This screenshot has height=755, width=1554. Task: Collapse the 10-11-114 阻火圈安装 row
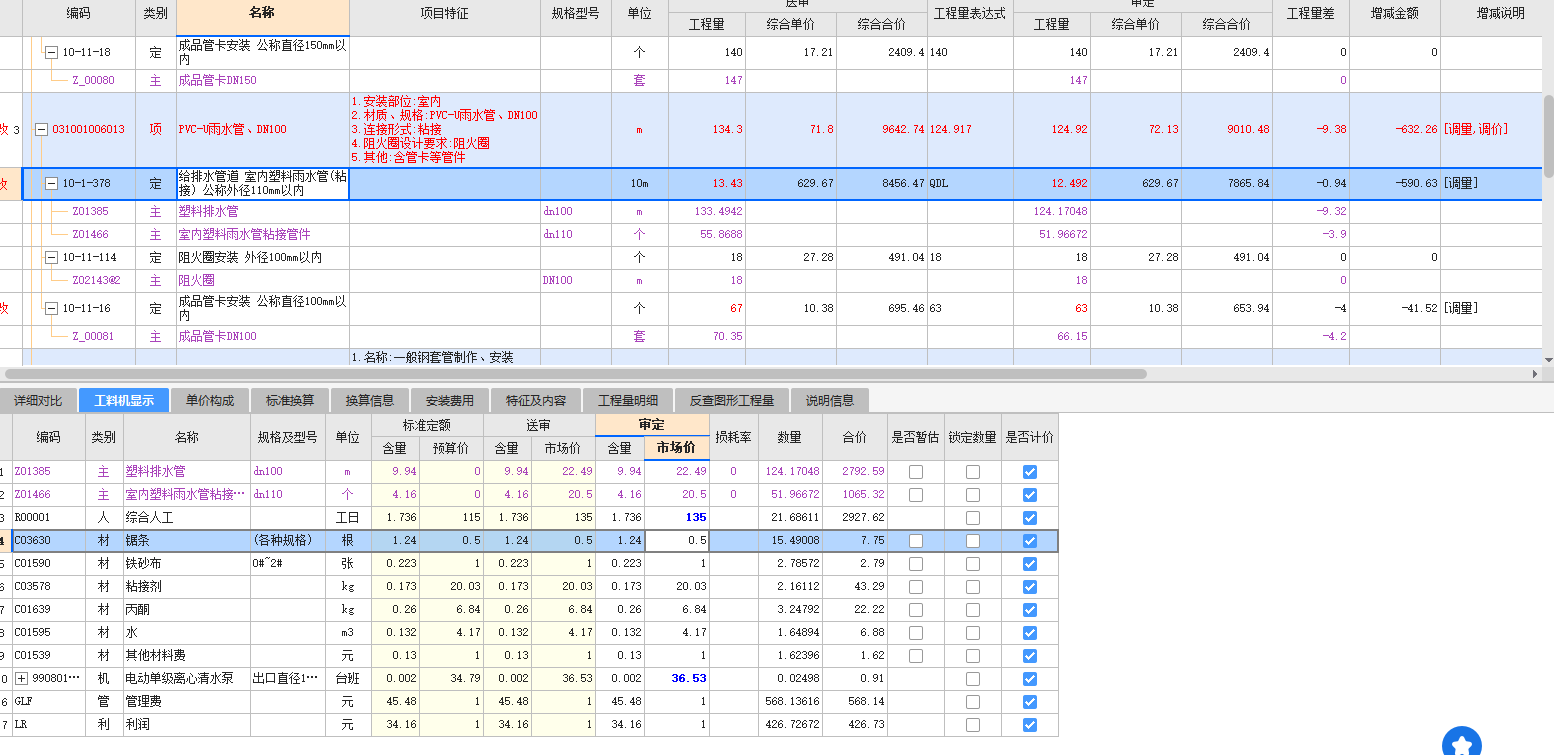click(51, 257)
